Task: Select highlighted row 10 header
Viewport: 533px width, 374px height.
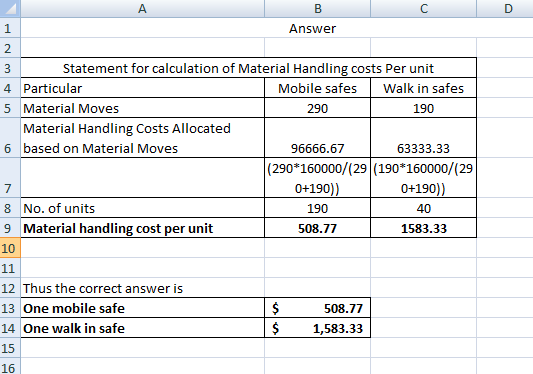Action: pos(10,248)
